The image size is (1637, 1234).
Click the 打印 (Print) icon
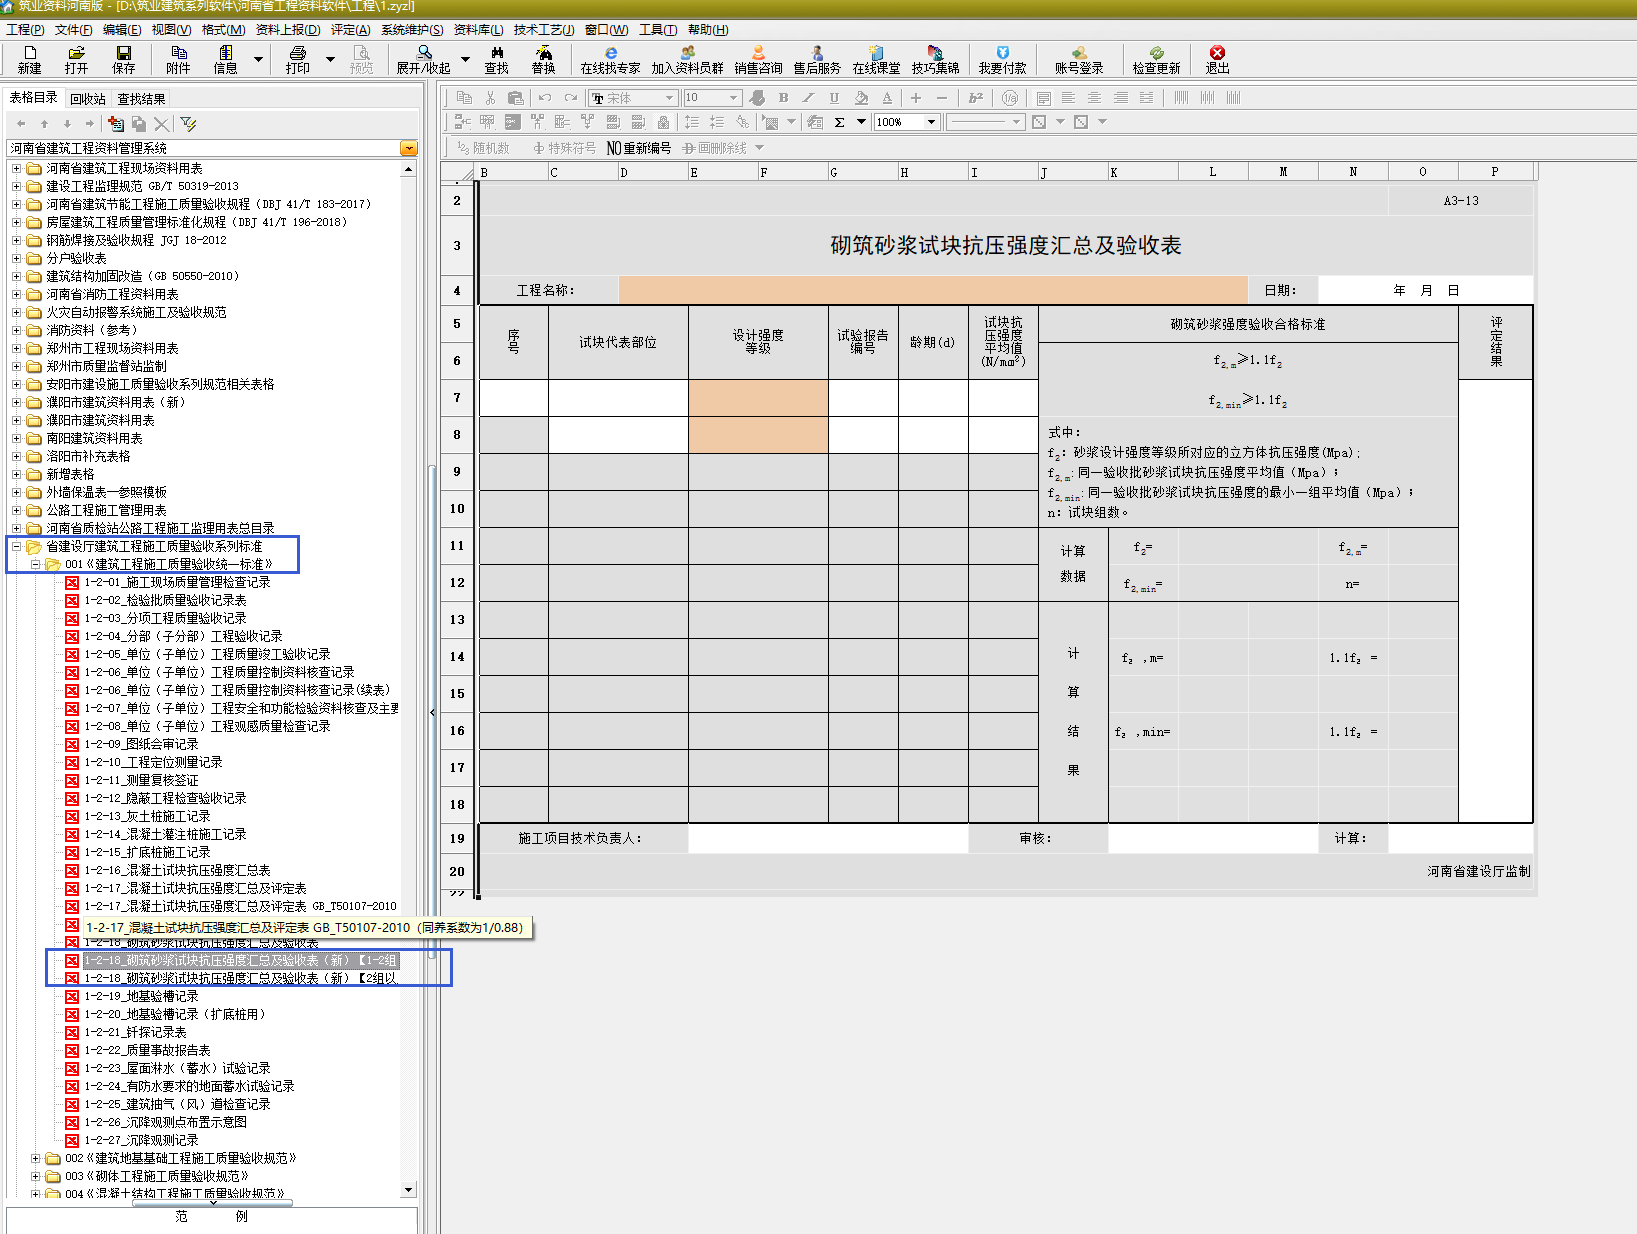[298, 60]
